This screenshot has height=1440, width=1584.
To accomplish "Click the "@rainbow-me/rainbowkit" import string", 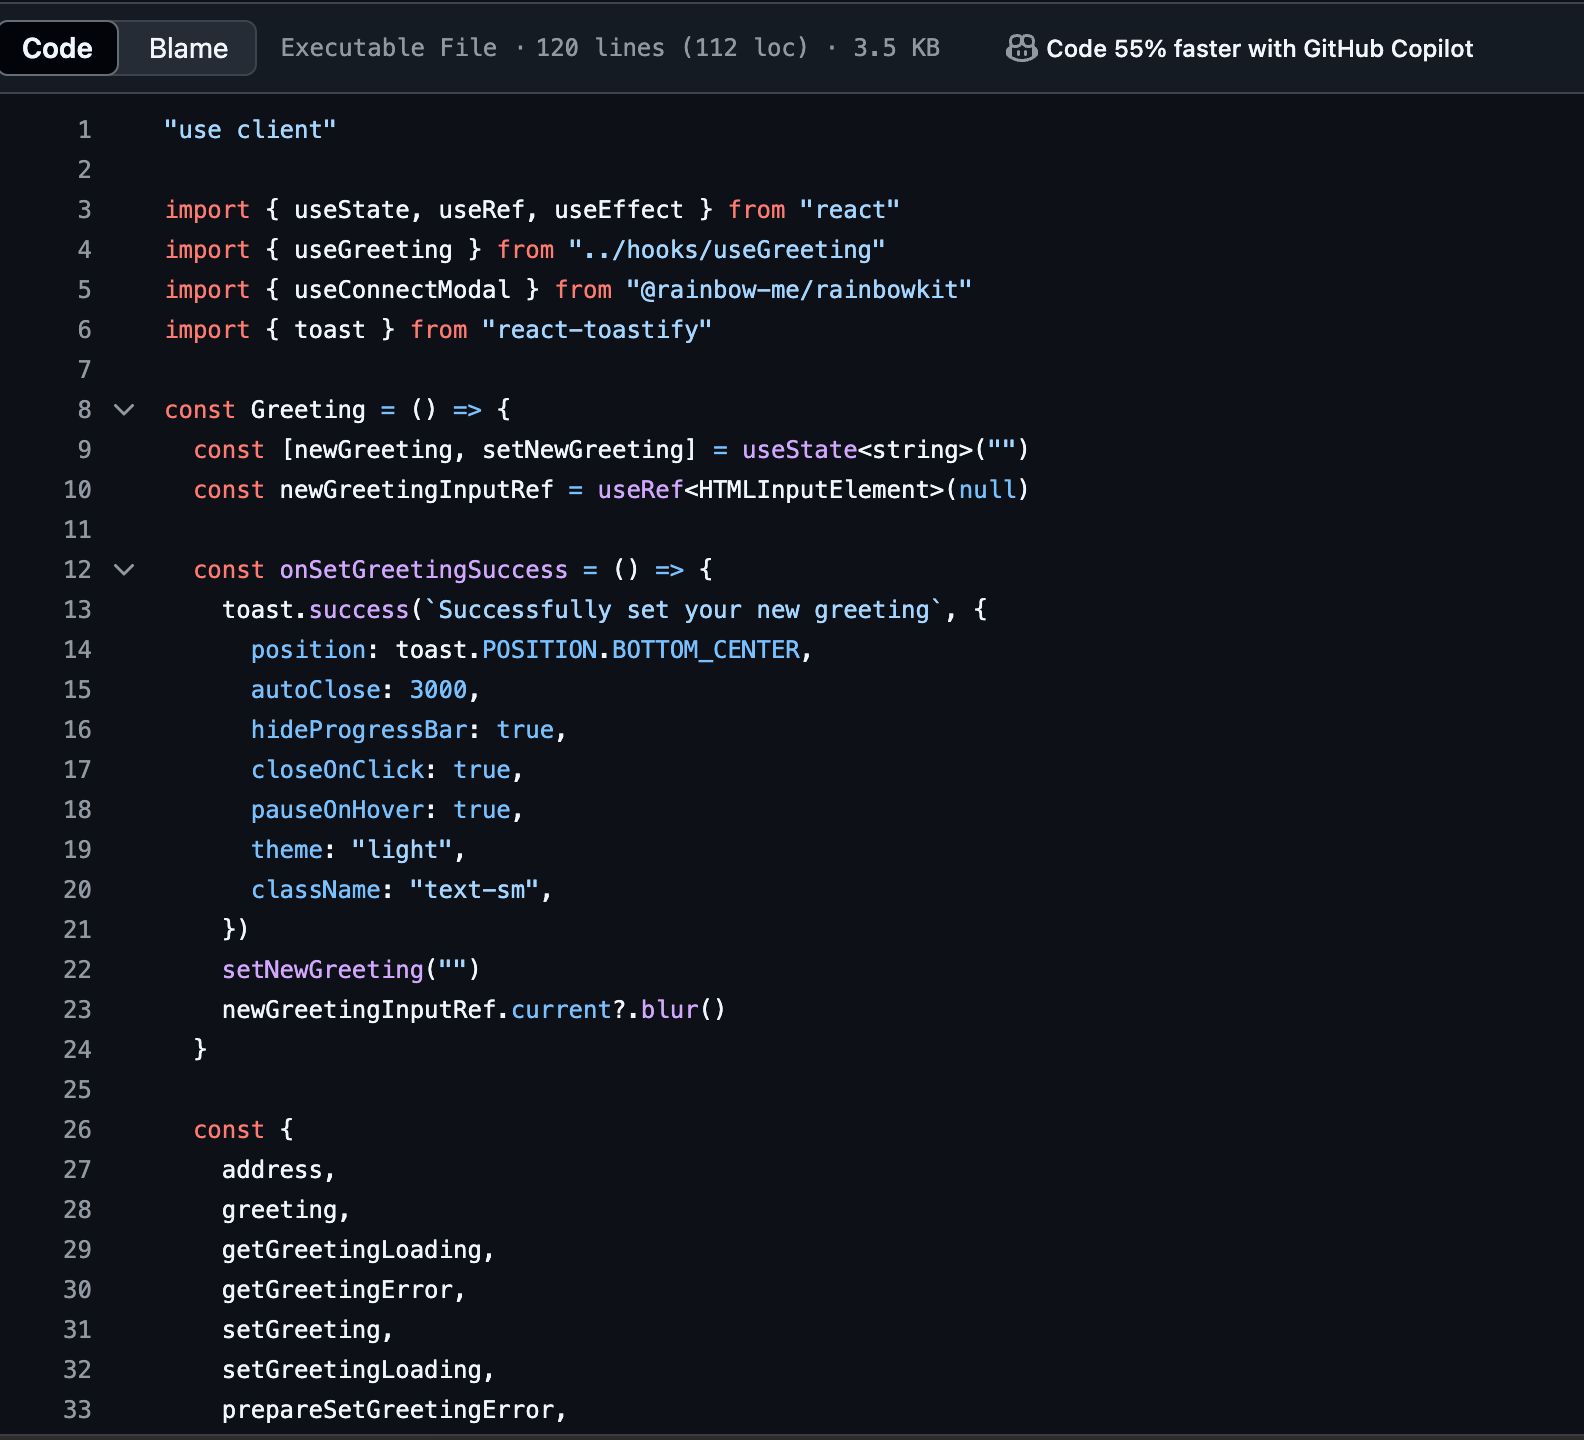I will (799, 289).
